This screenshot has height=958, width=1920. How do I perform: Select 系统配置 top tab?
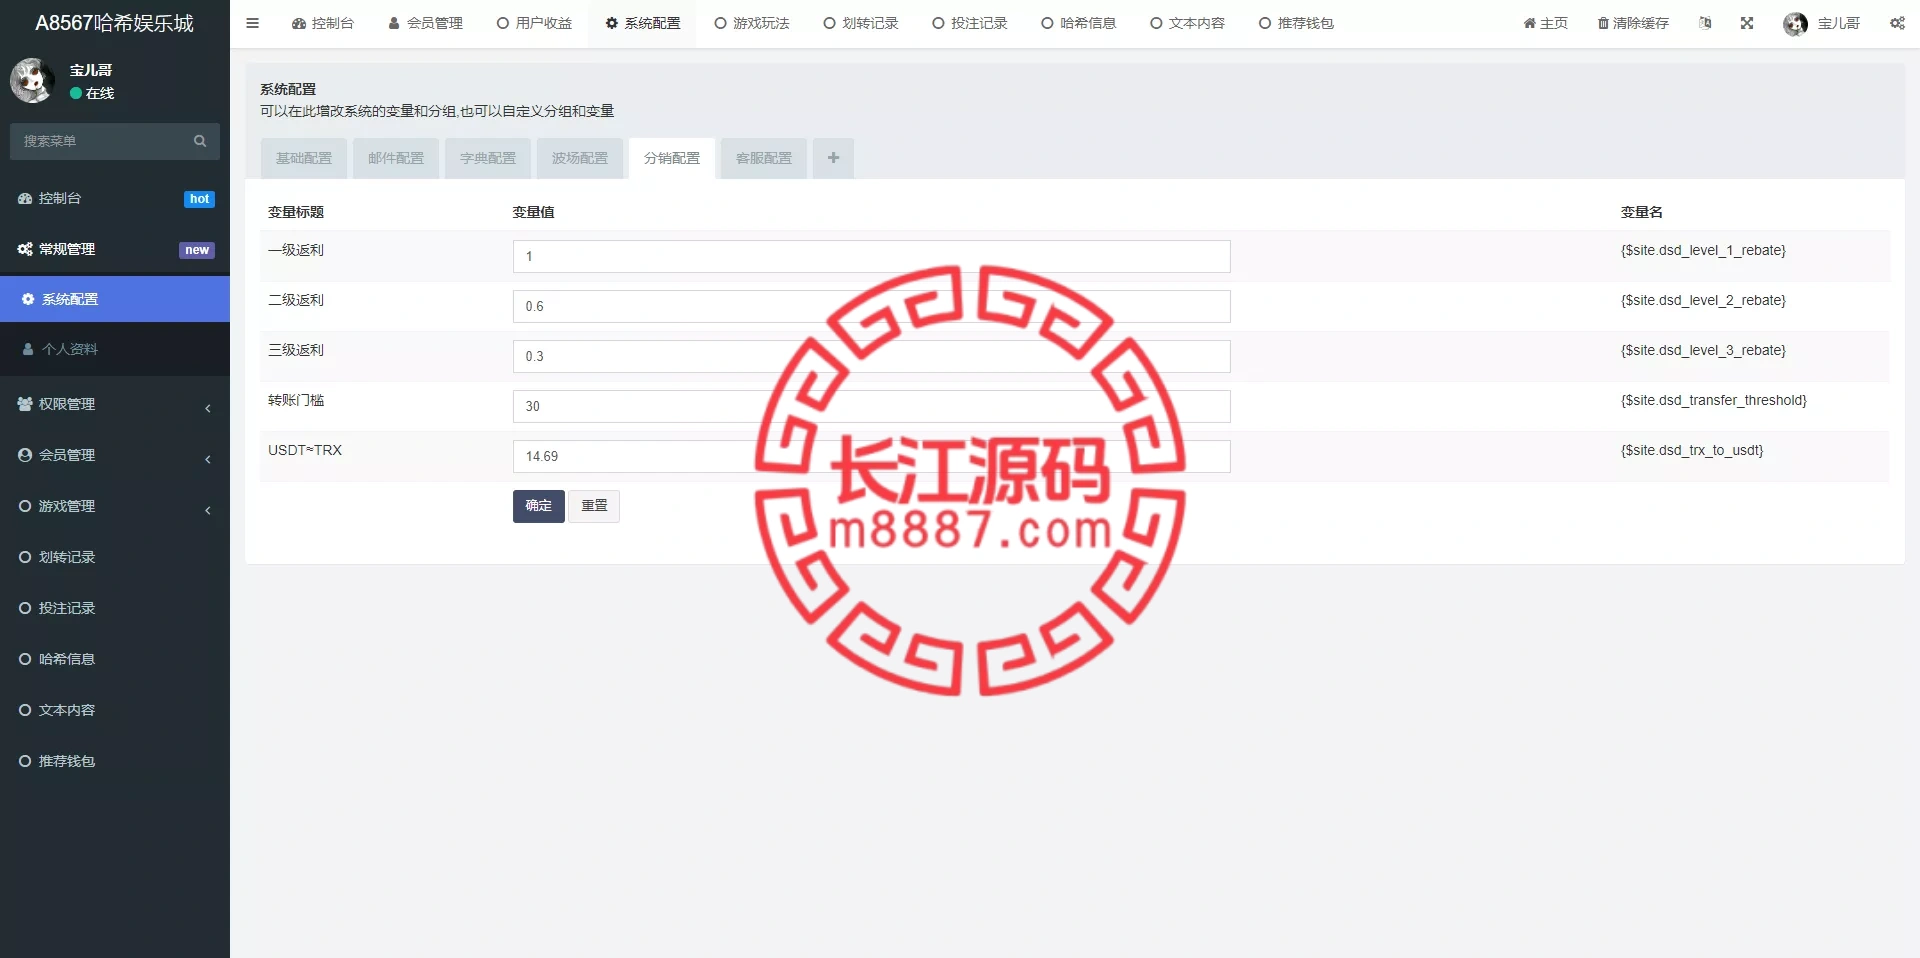coord(643,23)
